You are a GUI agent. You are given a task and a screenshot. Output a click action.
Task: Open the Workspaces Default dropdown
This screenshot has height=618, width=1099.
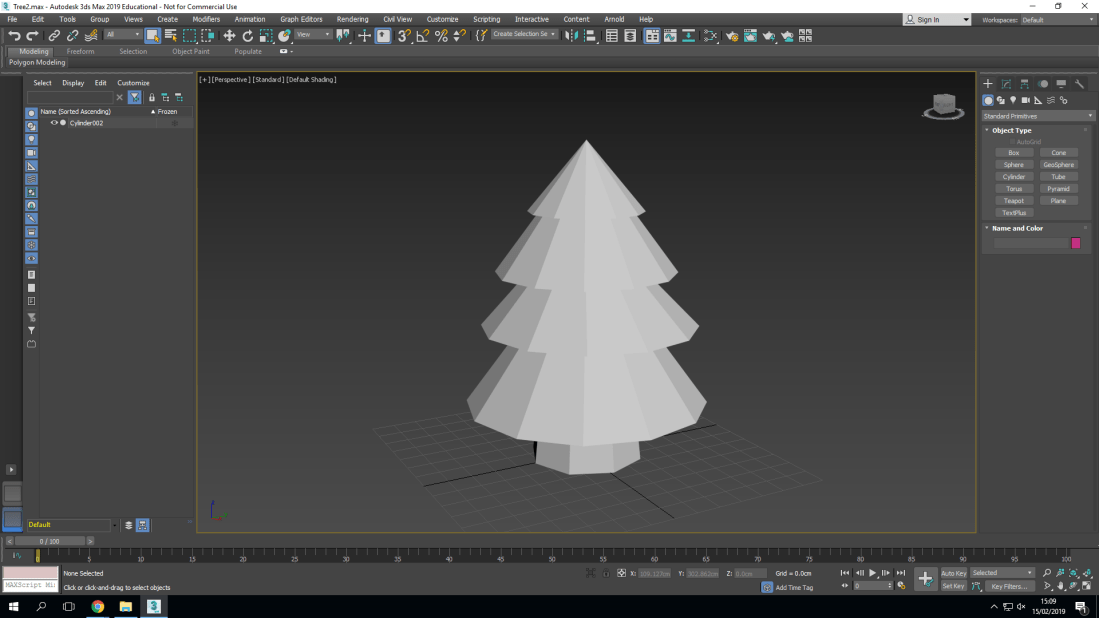[1057, 19]
